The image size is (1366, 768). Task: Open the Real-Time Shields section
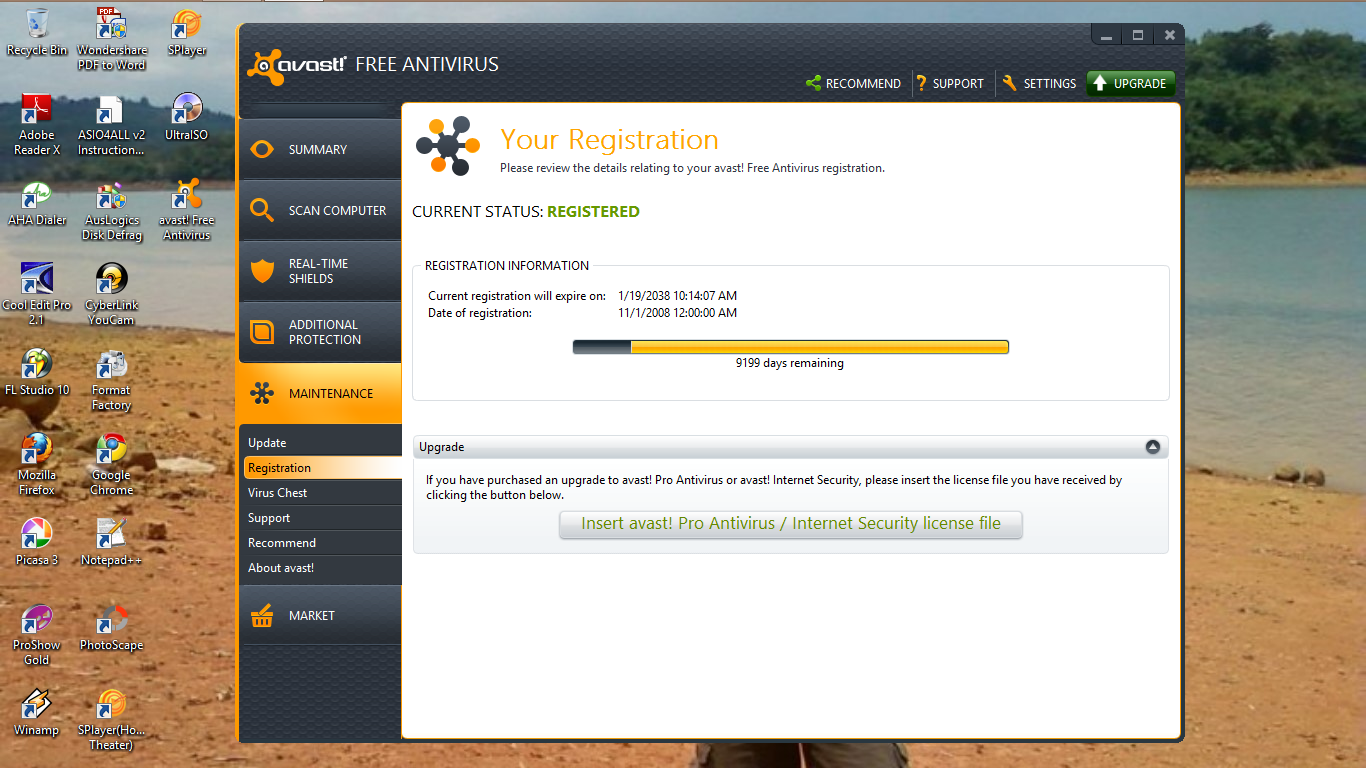point(320,271)
